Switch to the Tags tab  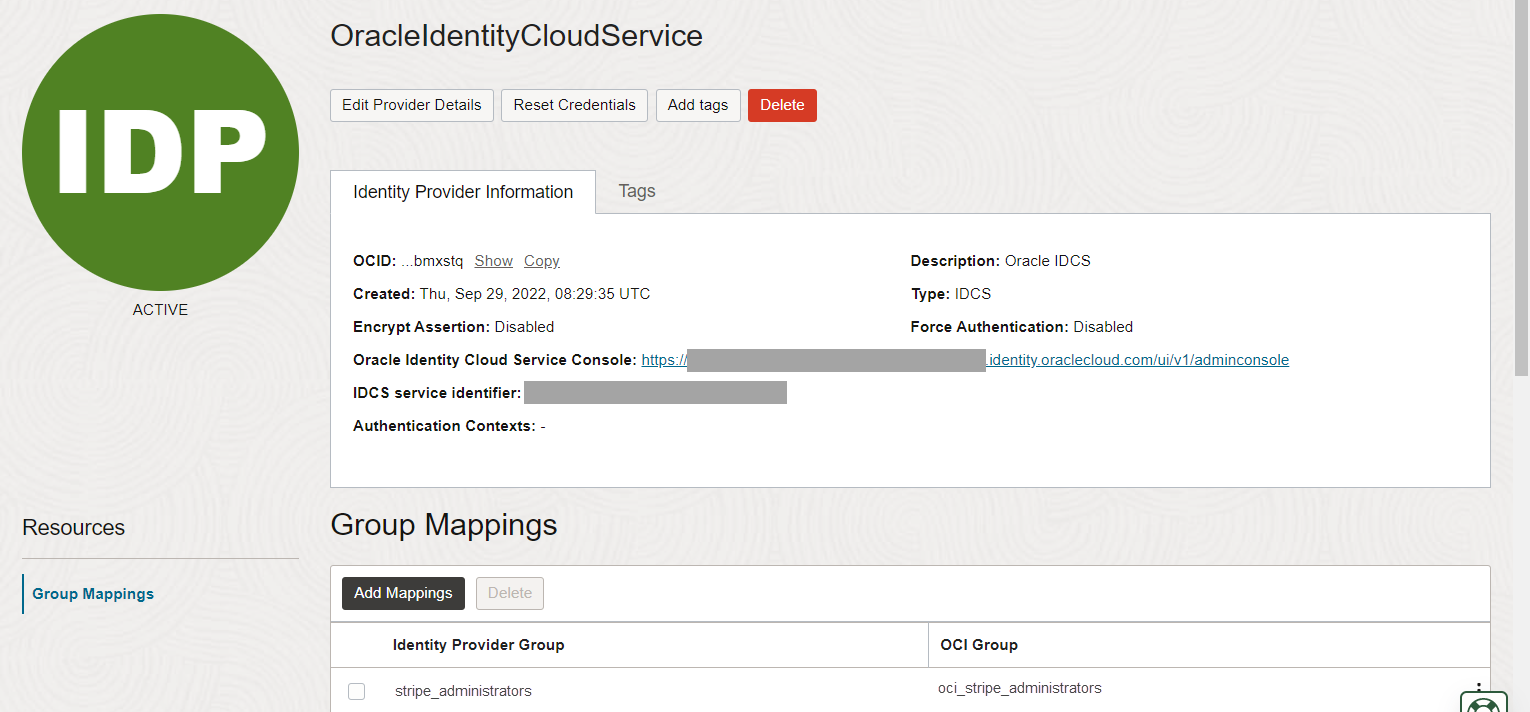pyautogui.click(x=637, y=191)
